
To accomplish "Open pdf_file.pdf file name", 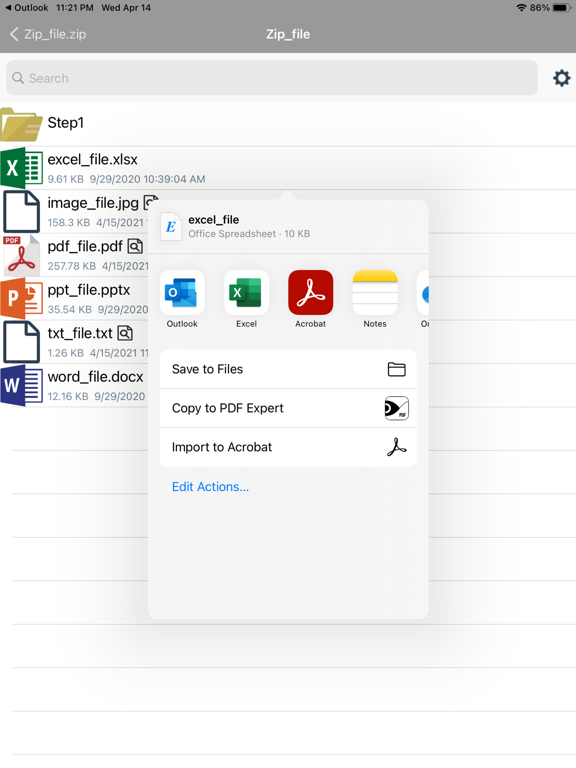I will 85,246.
